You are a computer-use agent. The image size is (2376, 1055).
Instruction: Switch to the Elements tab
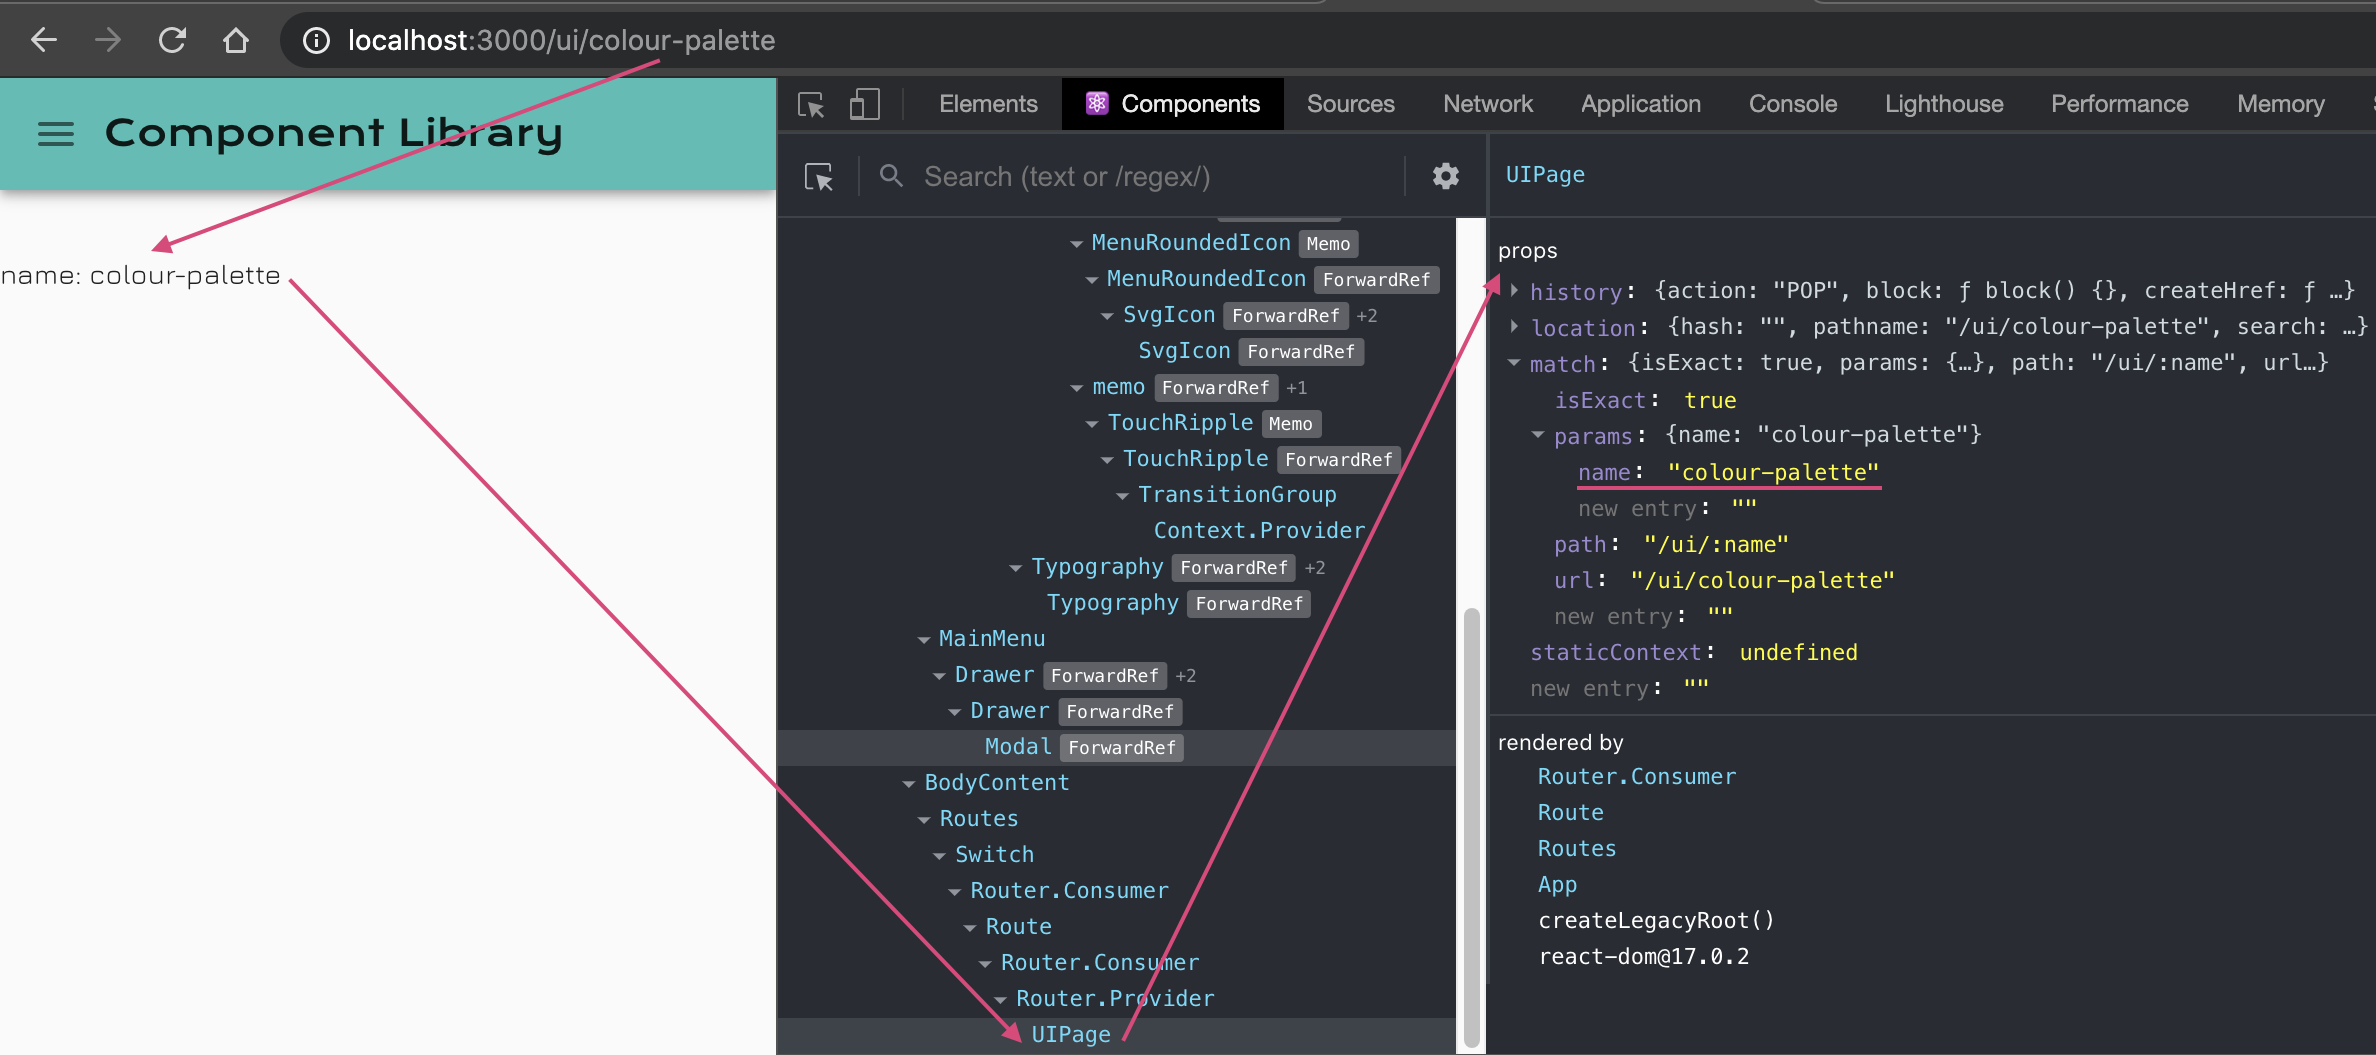tap(988, 104)
